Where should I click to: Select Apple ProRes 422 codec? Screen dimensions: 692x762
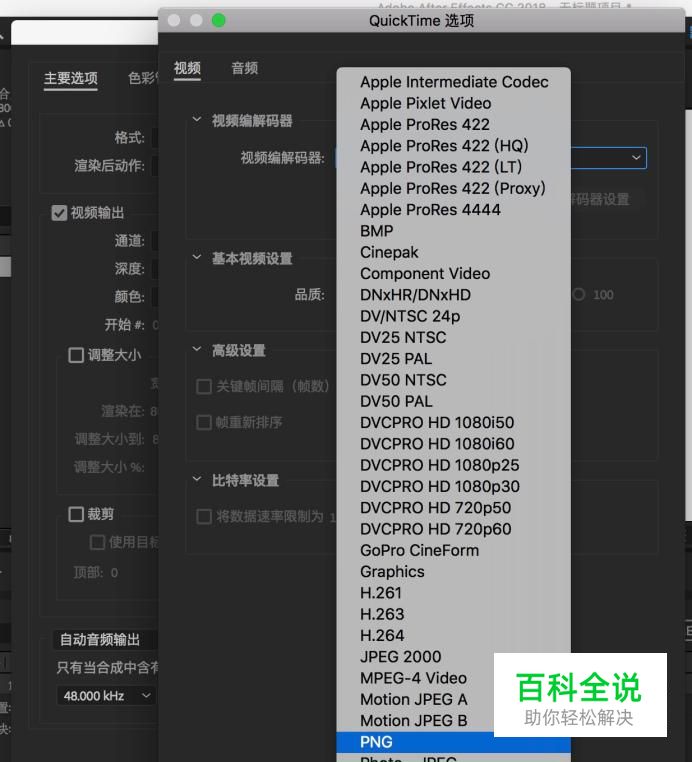(453, 124)
